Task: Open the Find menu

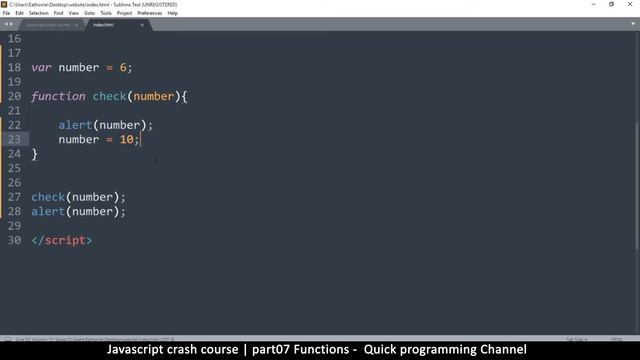Action: coord(58,13)
